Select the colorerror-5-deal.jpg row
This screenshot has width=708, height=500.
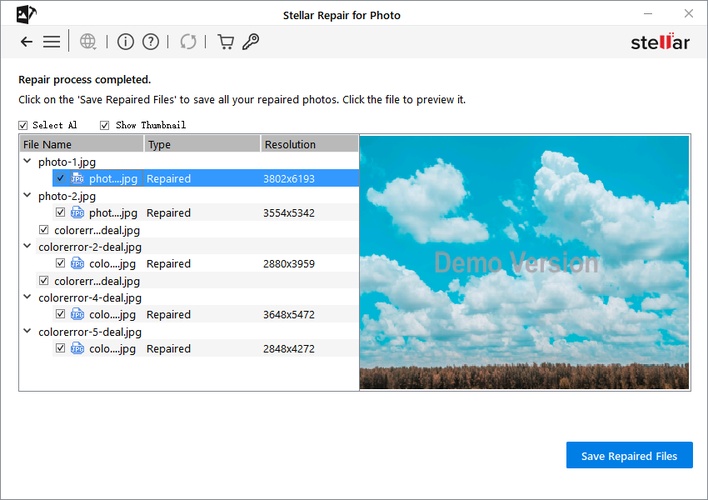(90, 332)
